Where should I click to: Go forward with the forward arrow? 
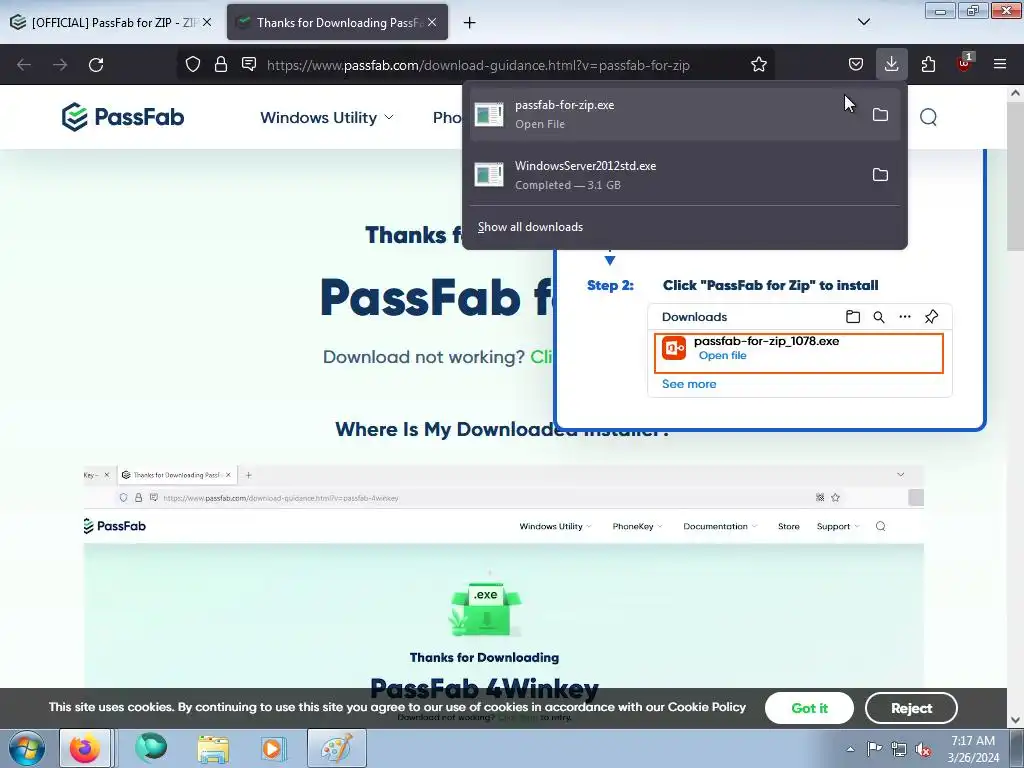(60, 65)
